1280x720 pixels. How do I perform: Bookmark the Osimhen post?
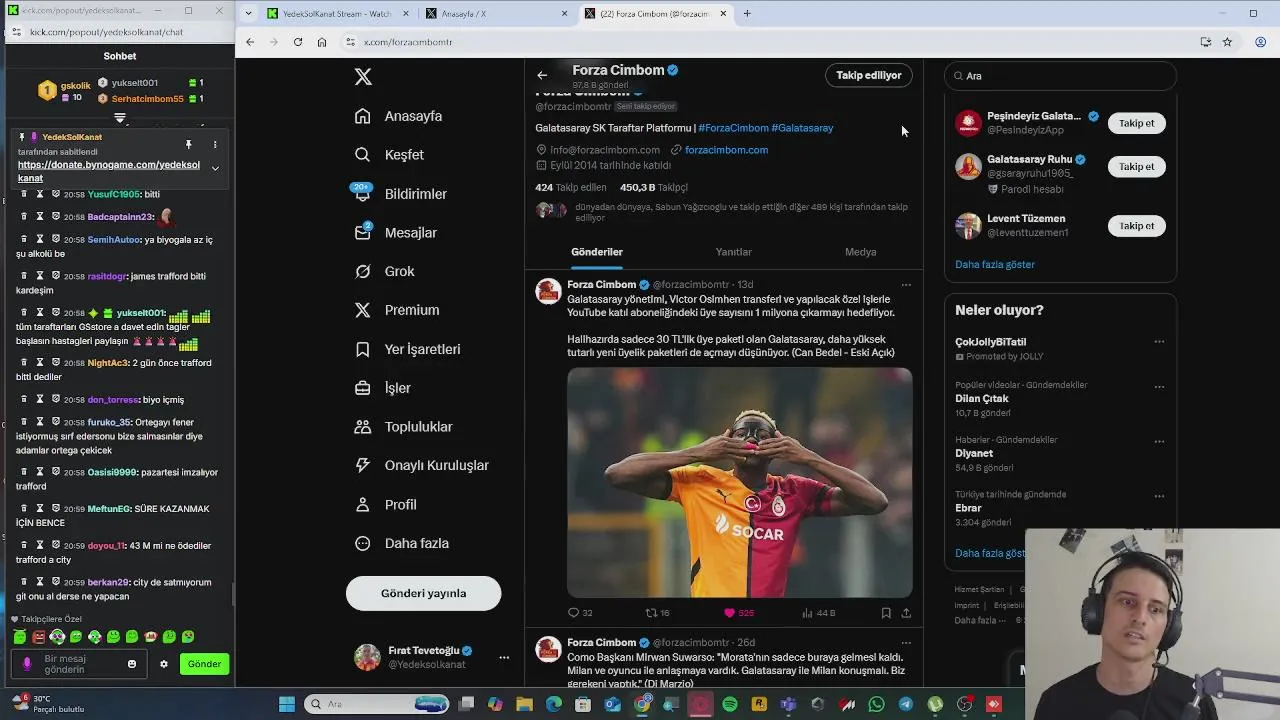coord(886,613)
